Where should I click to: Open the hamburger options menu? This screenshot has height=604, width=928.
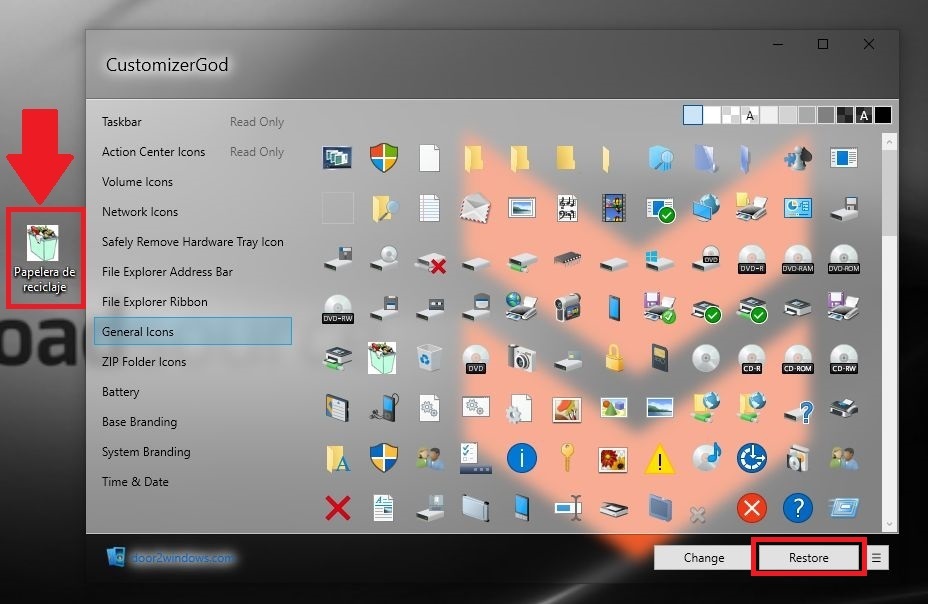[x=877, y=557]
